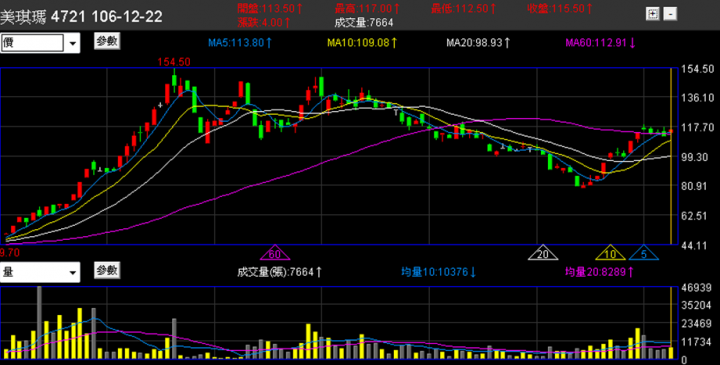Click the zoom-in plus icon
The image size is (720, 365).
[652, 14]
